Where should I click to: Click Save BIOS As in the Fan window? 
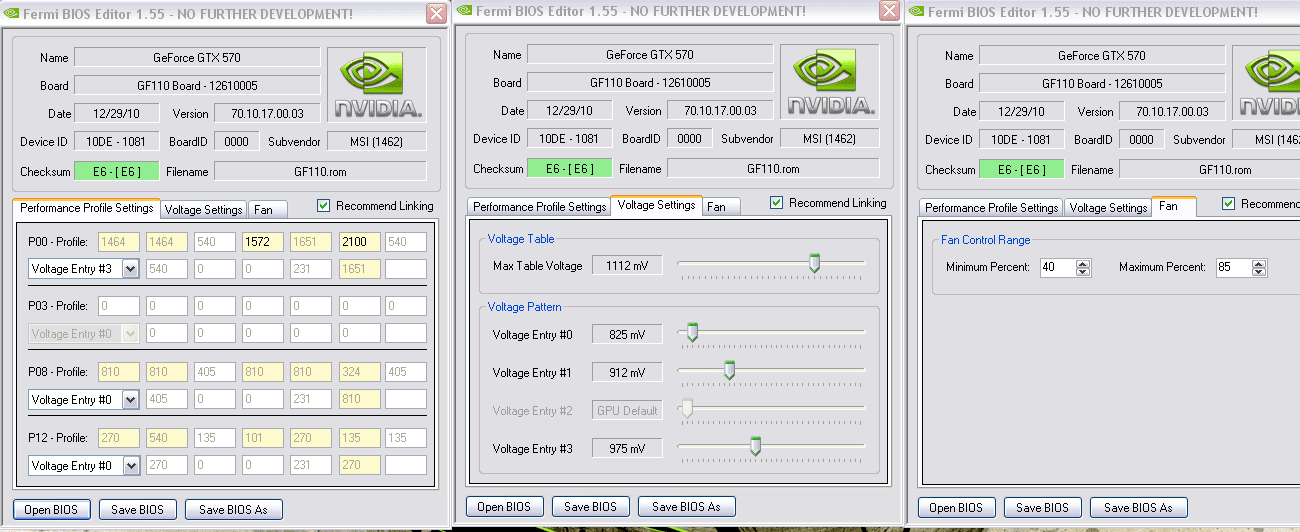[1138, 508]
